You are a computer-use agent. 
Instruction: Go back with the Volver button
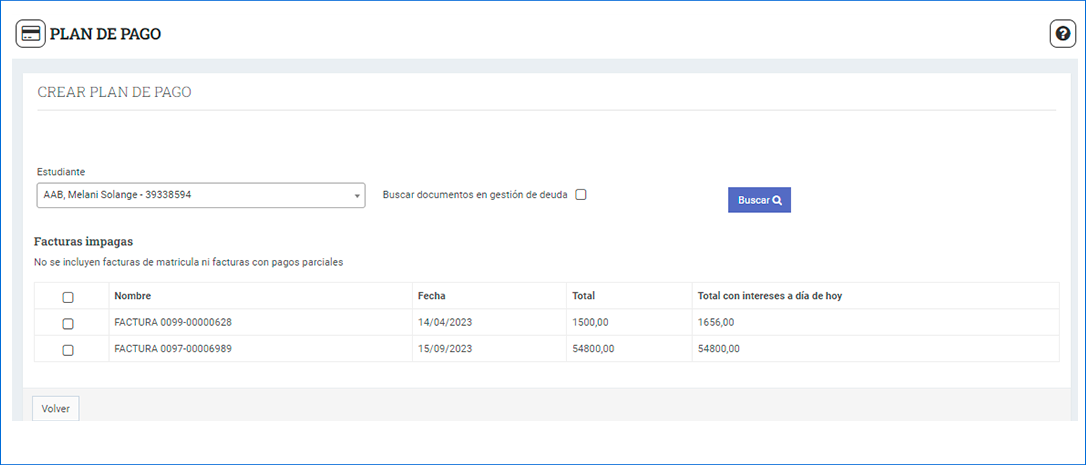point(56,409)
